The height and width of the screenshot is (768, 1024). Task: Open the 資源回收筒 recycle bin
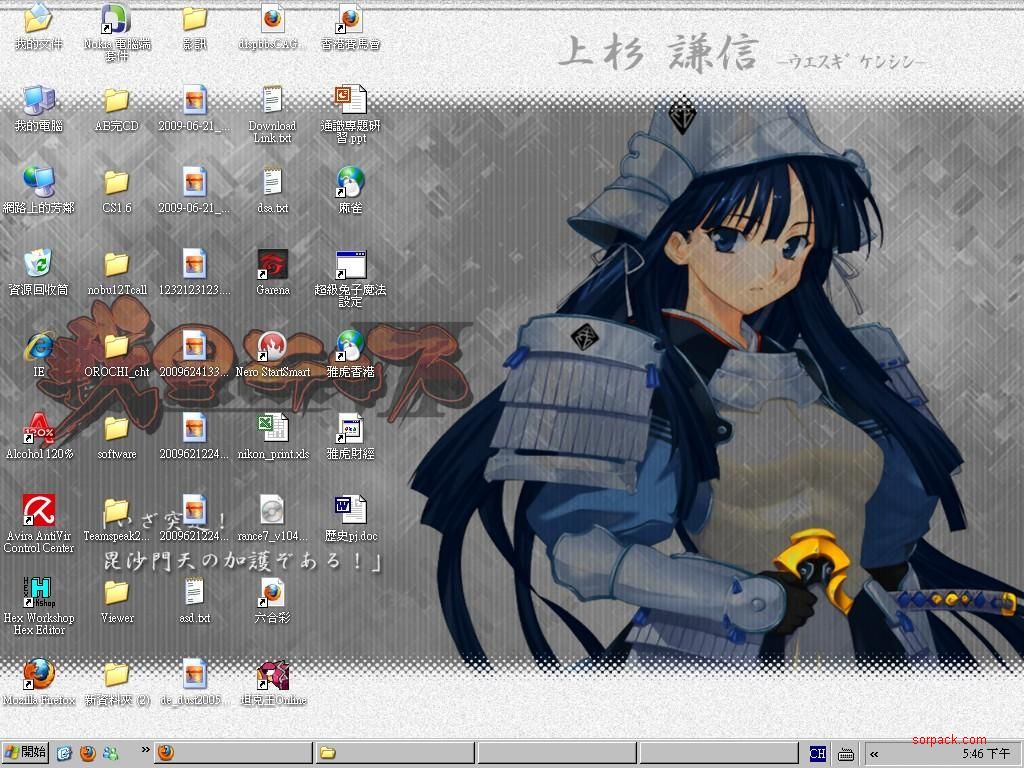tap(39, 266)
